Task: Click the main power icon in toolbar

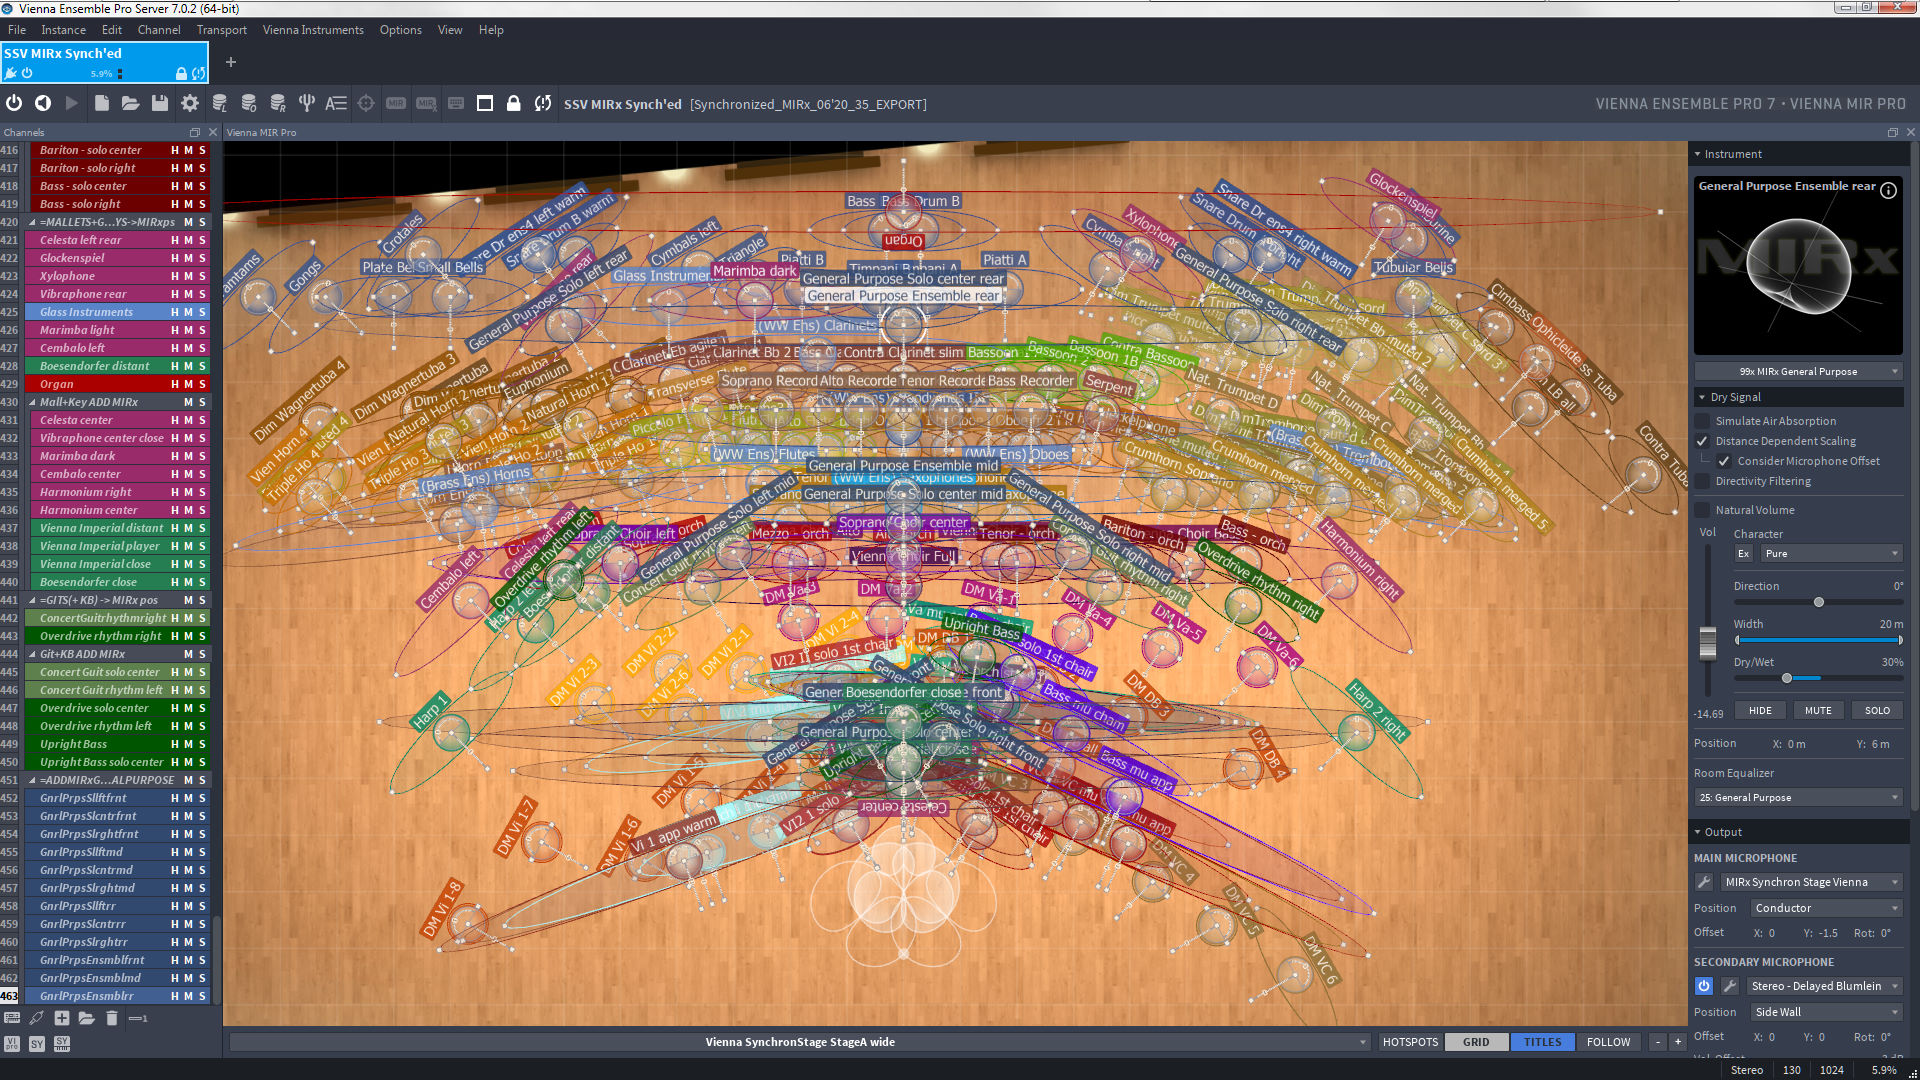Action: click(x=14, y=103)
